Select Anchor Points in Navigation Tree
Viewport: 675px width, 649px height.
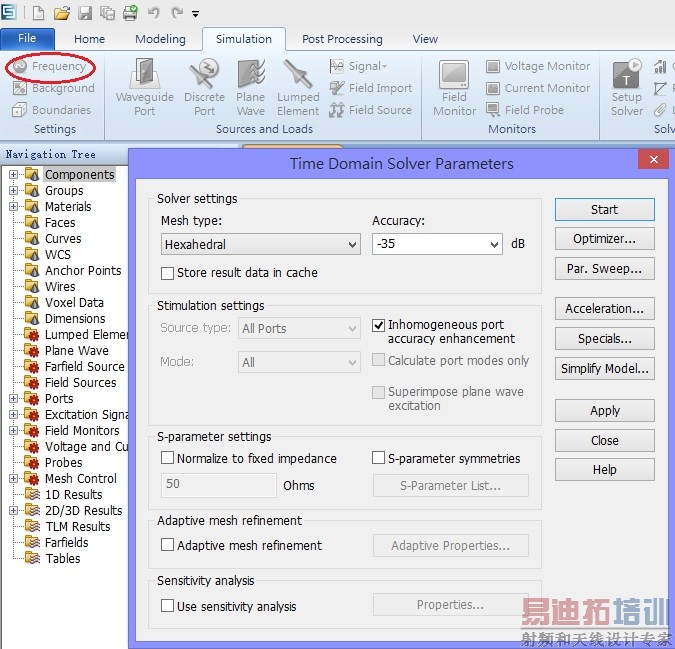pyautogui.click(x=83, y=270)
